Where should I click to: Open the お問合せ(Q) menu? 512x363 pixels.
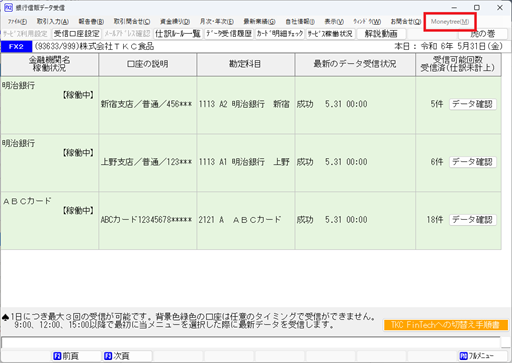(406, 22)
